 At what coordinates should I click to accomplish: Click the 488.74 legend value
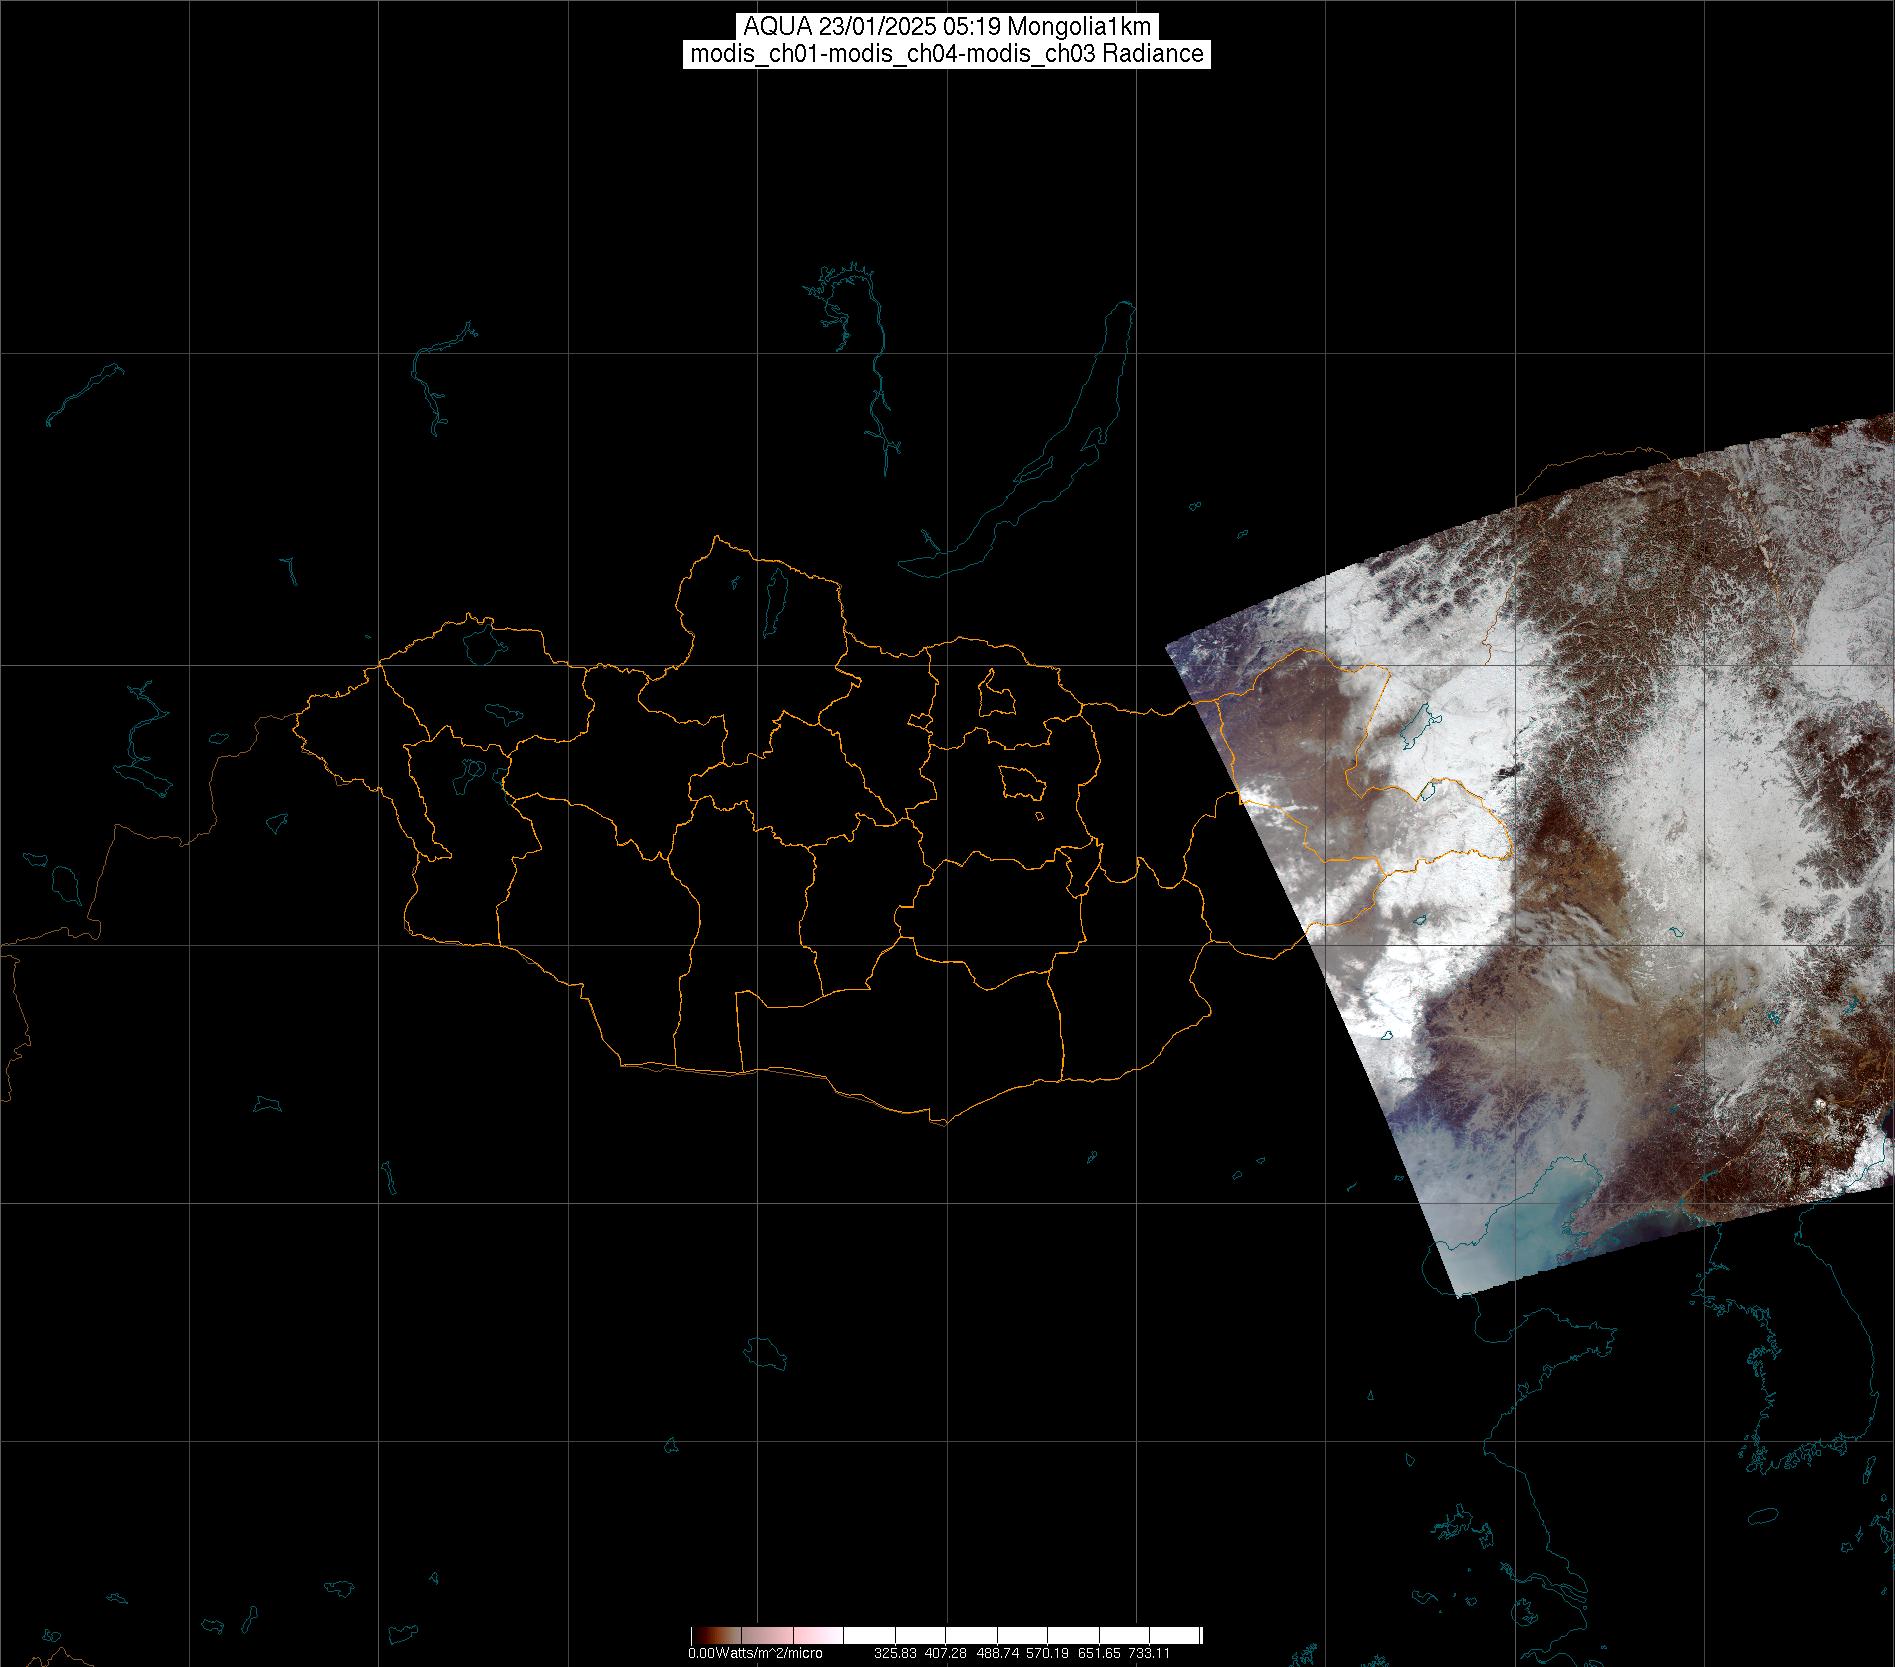pyautogui.click(x=997, y=1653)
